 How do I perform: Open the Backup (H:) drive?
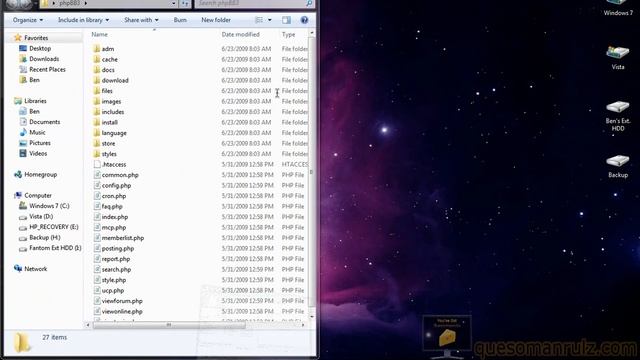pyautogui.click(x=44, y=238)
